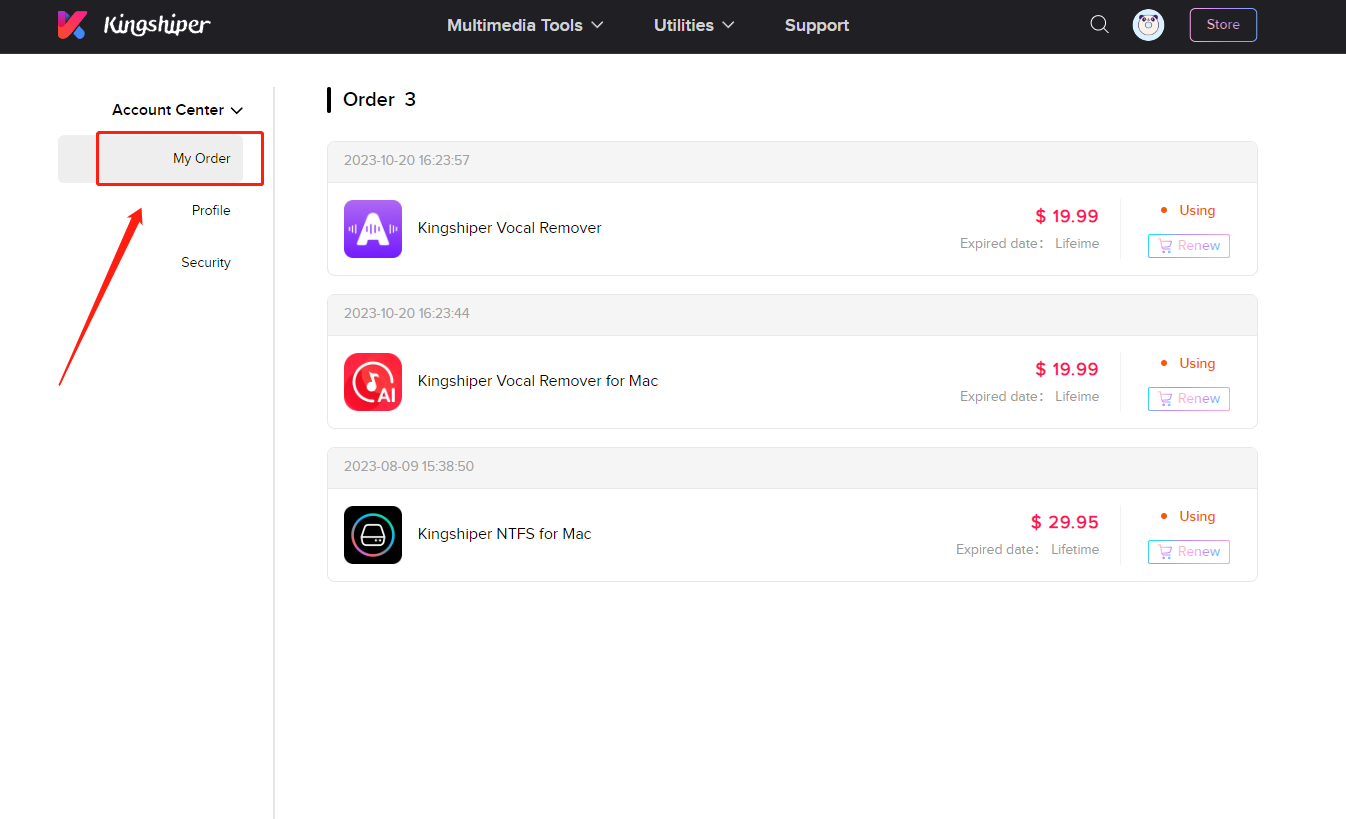
Task: Open Security settings in the sidebar
Action: pos(206,262)
